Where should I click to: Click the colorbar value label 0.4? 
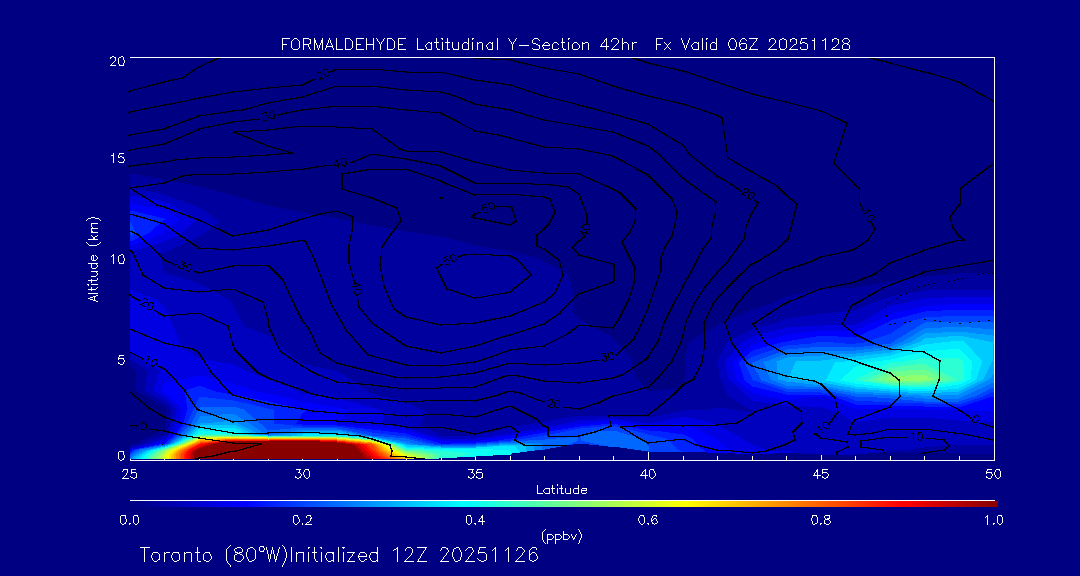(475, 521)
